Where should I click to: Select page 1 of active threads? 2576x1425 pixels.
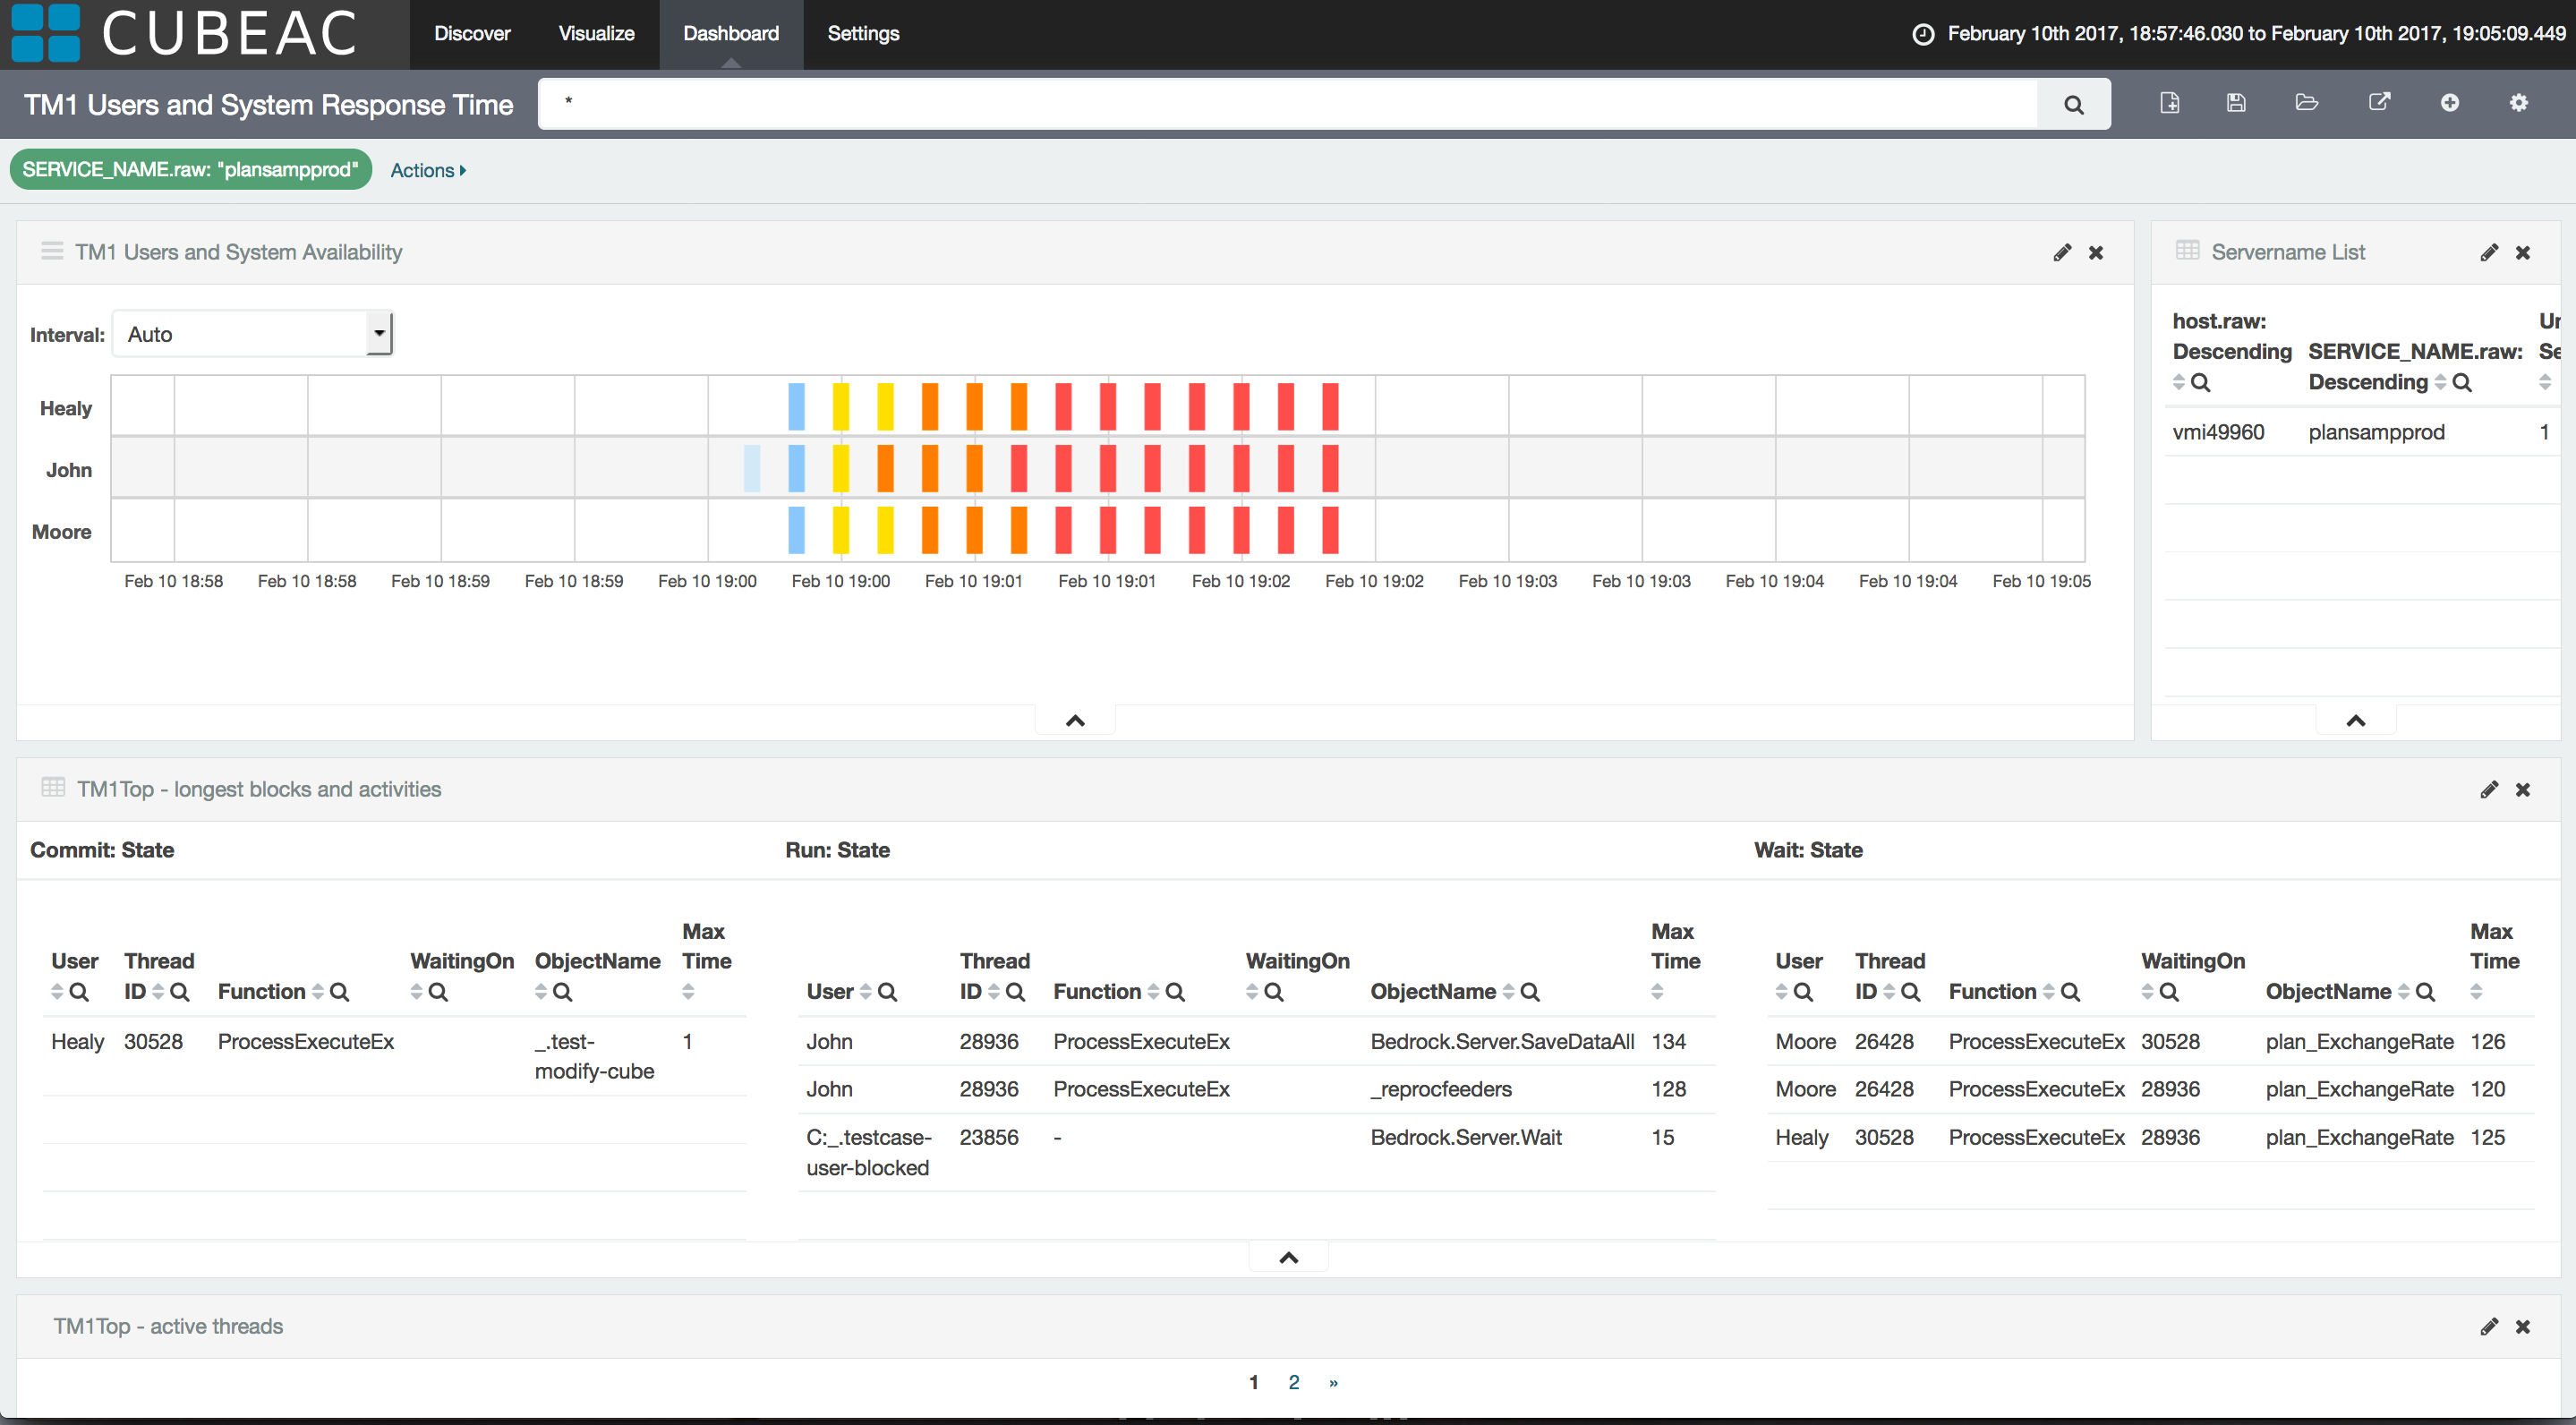[x=1253, y=1383]
